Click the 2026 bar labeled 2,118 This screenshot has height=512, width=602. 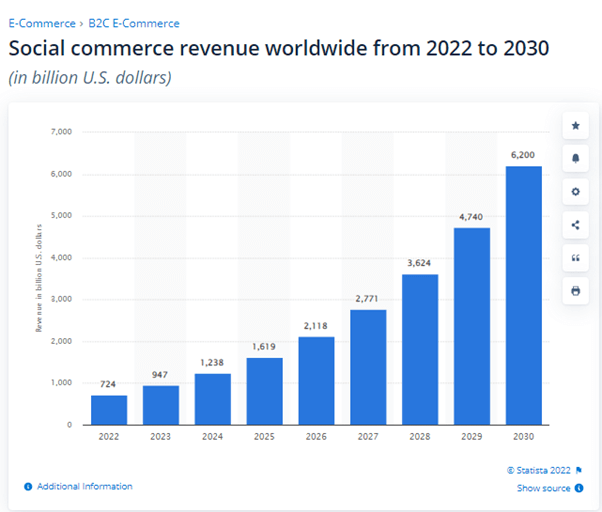[316, 381]
